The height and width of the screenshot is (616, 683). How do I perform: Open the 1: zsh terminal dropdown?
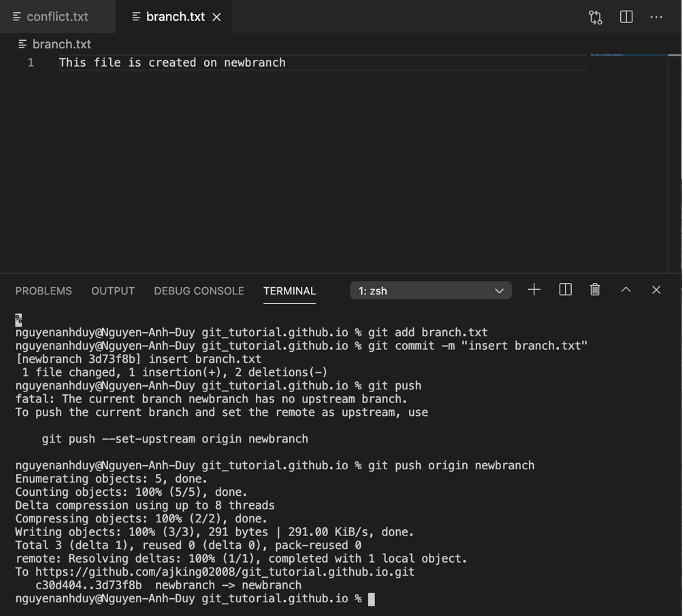[x=431, y=291]
